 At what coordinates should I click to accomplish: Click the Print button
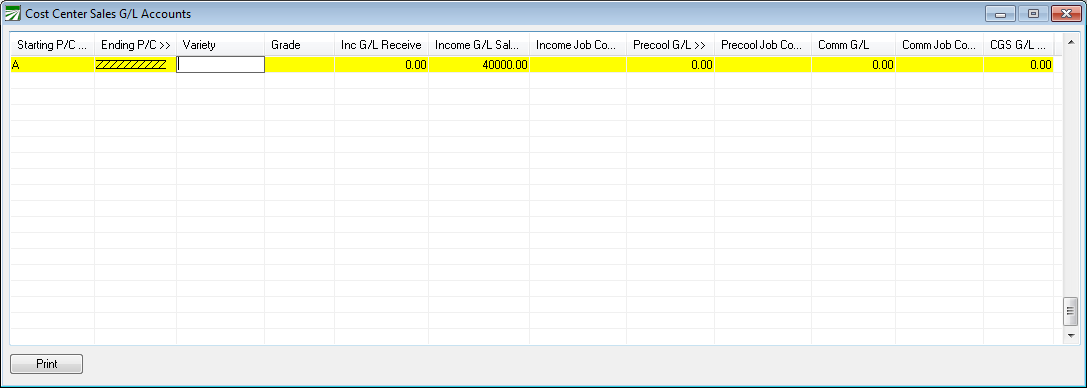coord(46,364)
